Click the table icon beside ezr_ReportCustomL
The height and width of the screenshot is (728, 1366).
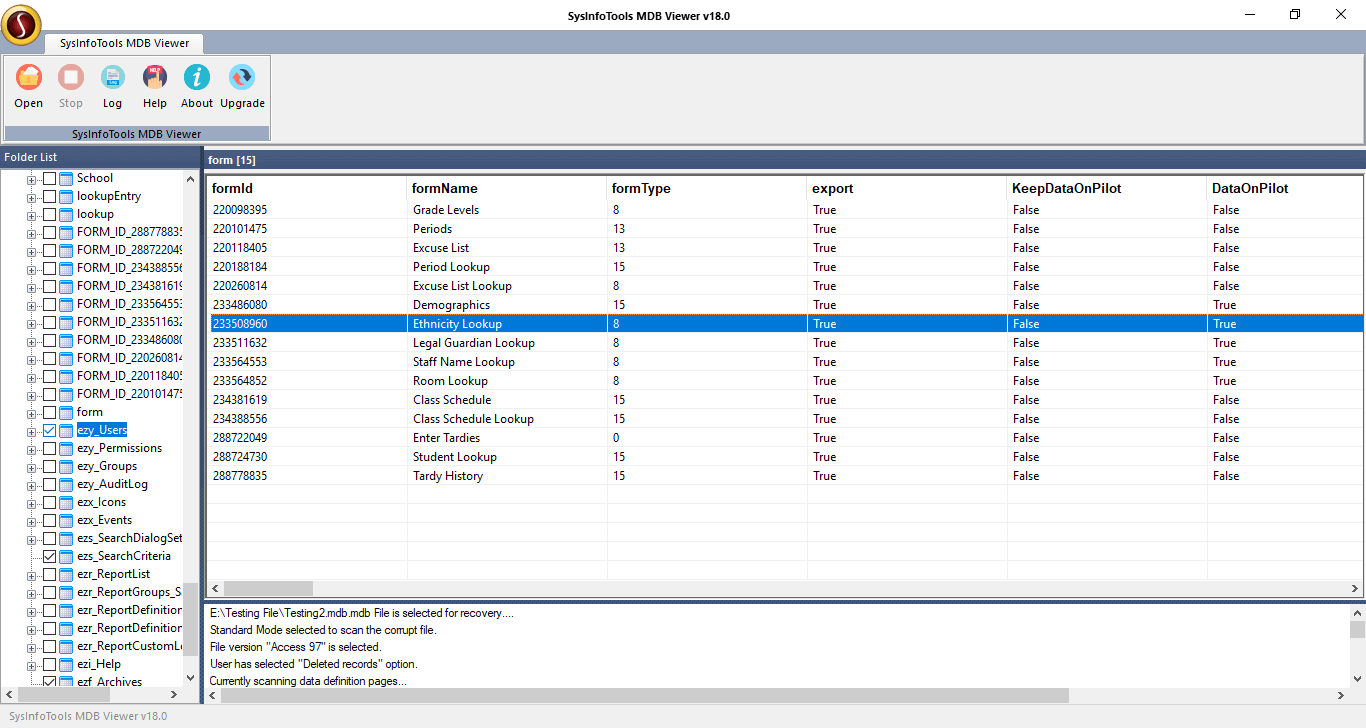click(66, 646)
